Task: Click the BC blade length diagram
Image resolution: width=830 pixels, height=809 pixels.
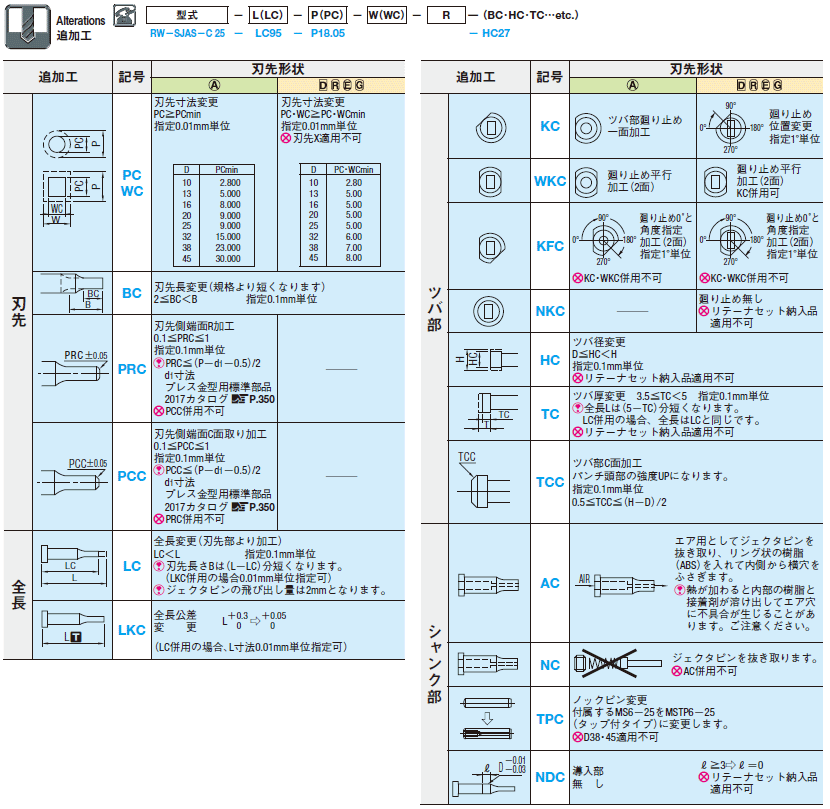Action: pyautogui.click(x=73, y=292)
